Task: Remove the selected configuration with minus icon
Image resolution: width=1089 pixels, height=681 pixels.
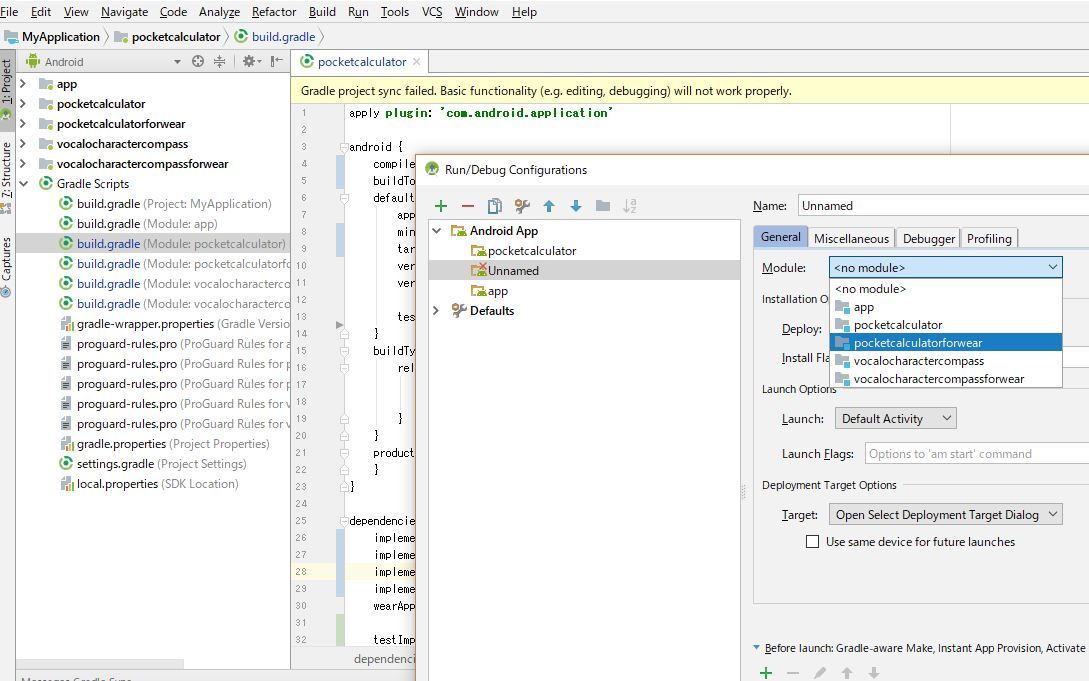Action: 467,206
